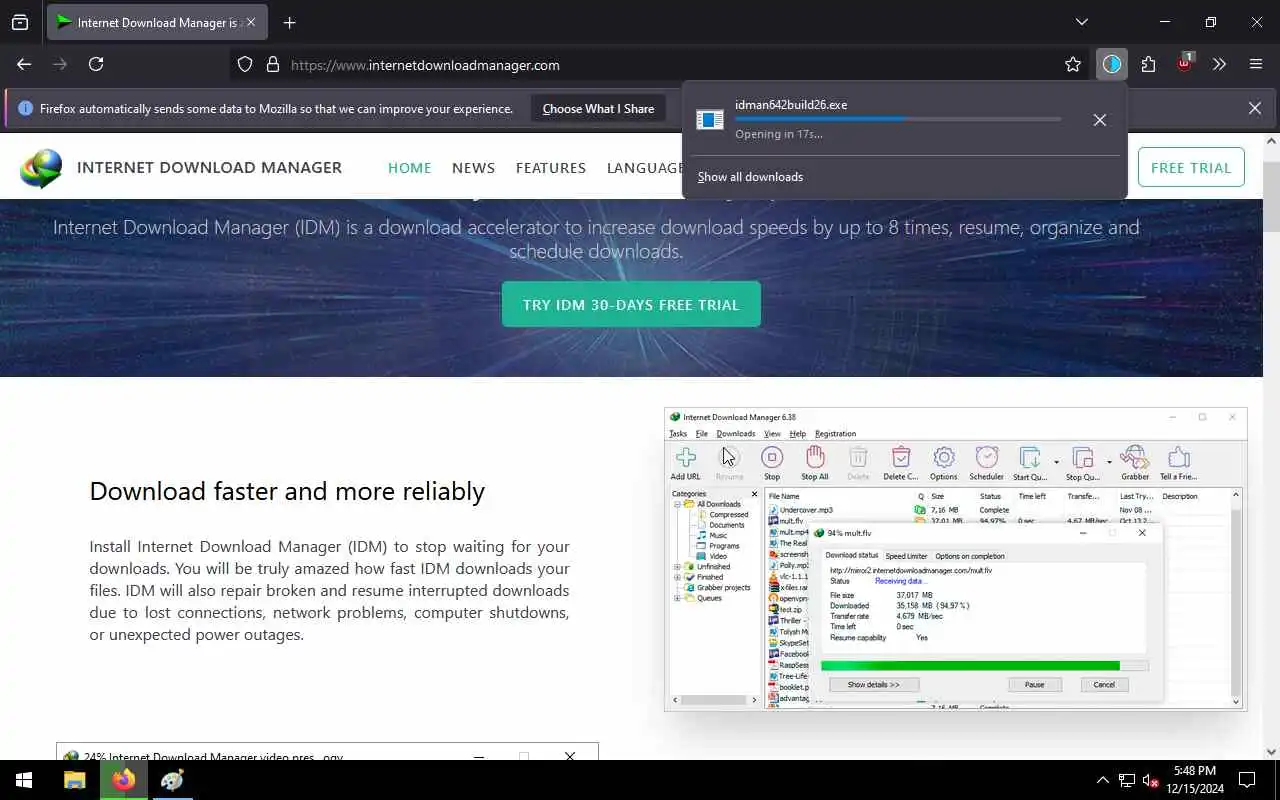Viewport: 1280px width, 800px height.
Task: Click the FREE TRIAL header button
Action: click(1190, 167)
